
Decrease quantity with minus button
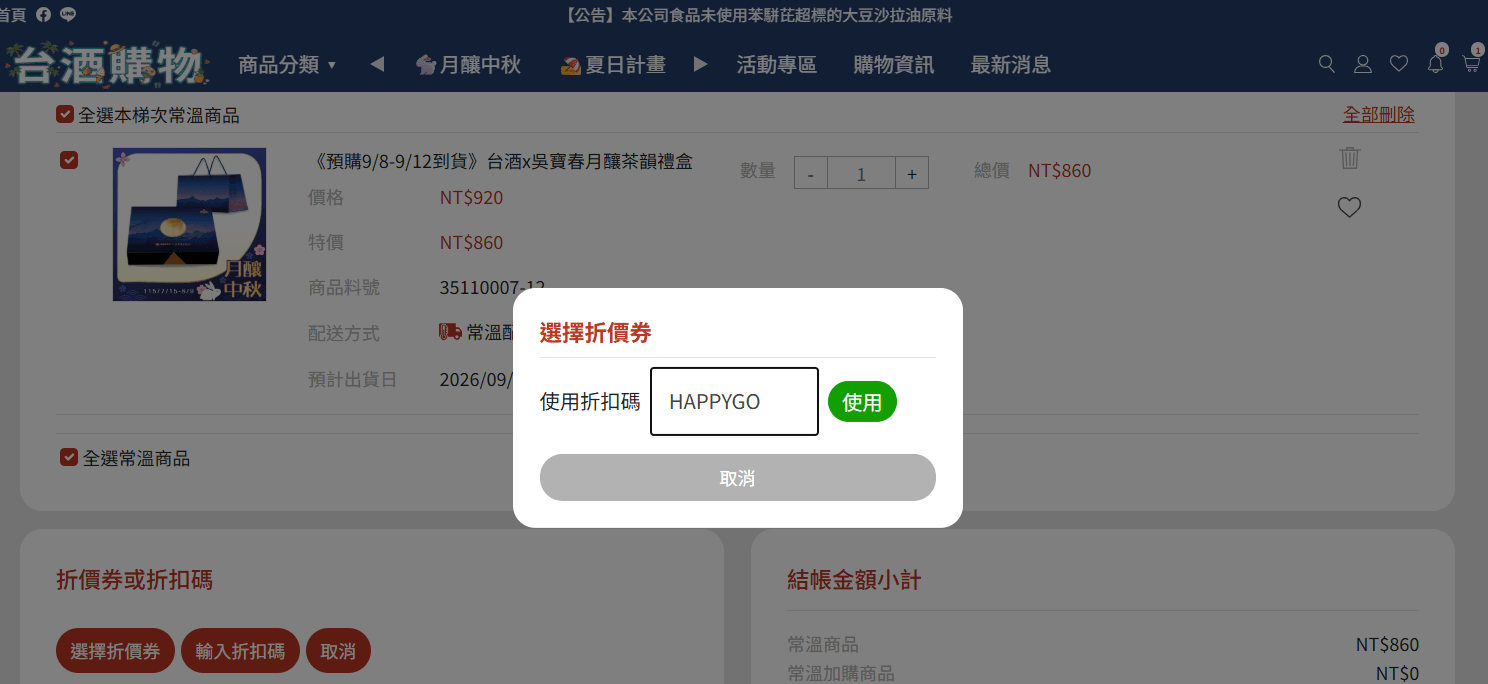pos(811,173)
